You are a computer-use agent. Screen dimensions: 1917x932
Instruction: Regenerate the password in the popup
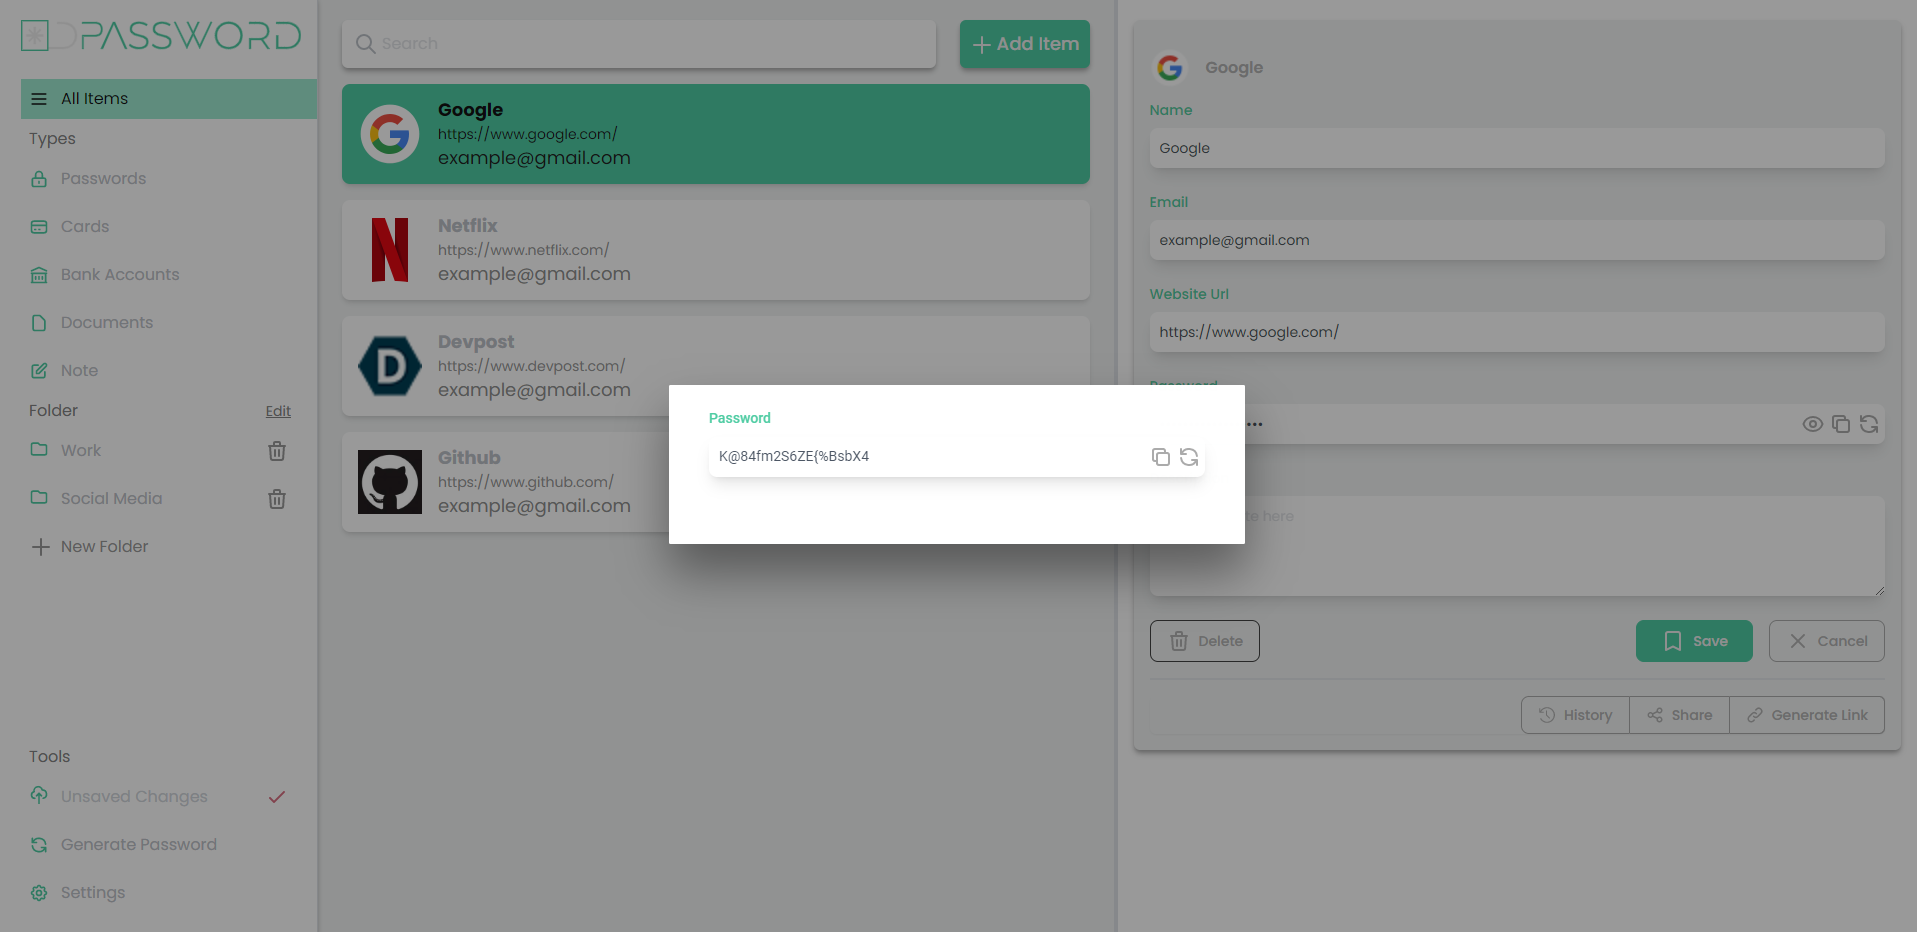1189,457
